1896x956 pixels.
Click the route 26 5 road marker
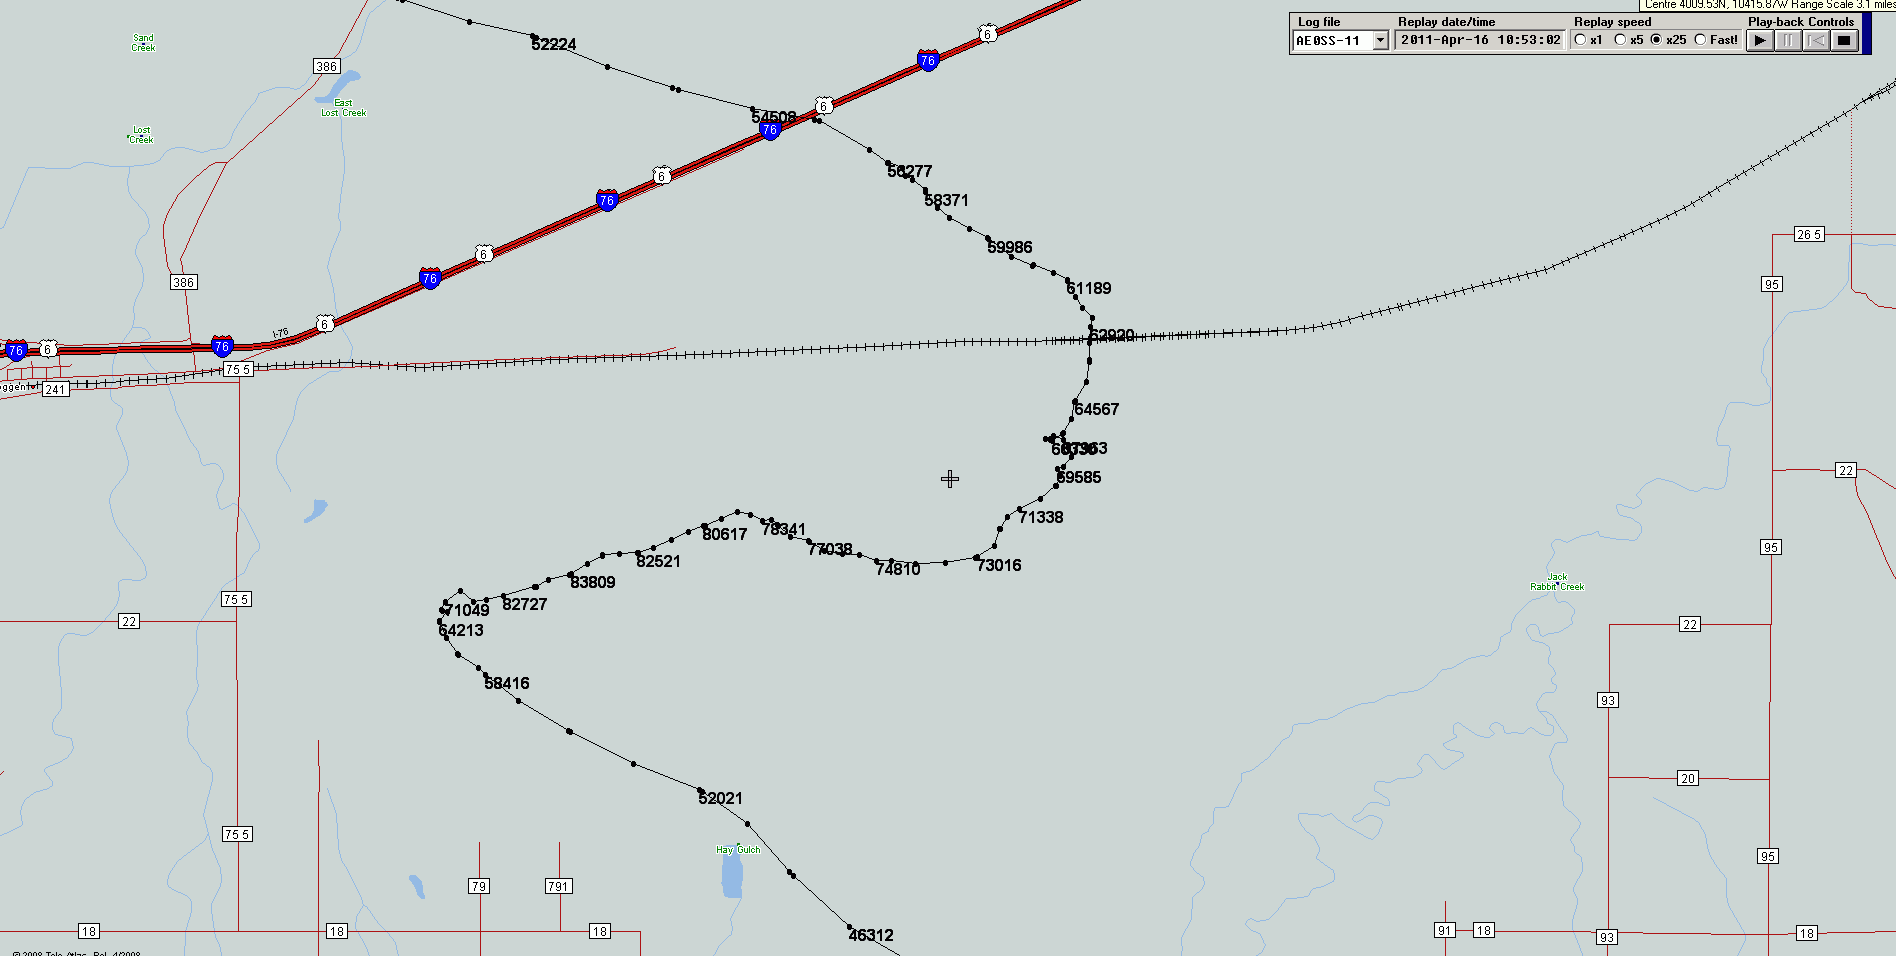coord(1809,234)
